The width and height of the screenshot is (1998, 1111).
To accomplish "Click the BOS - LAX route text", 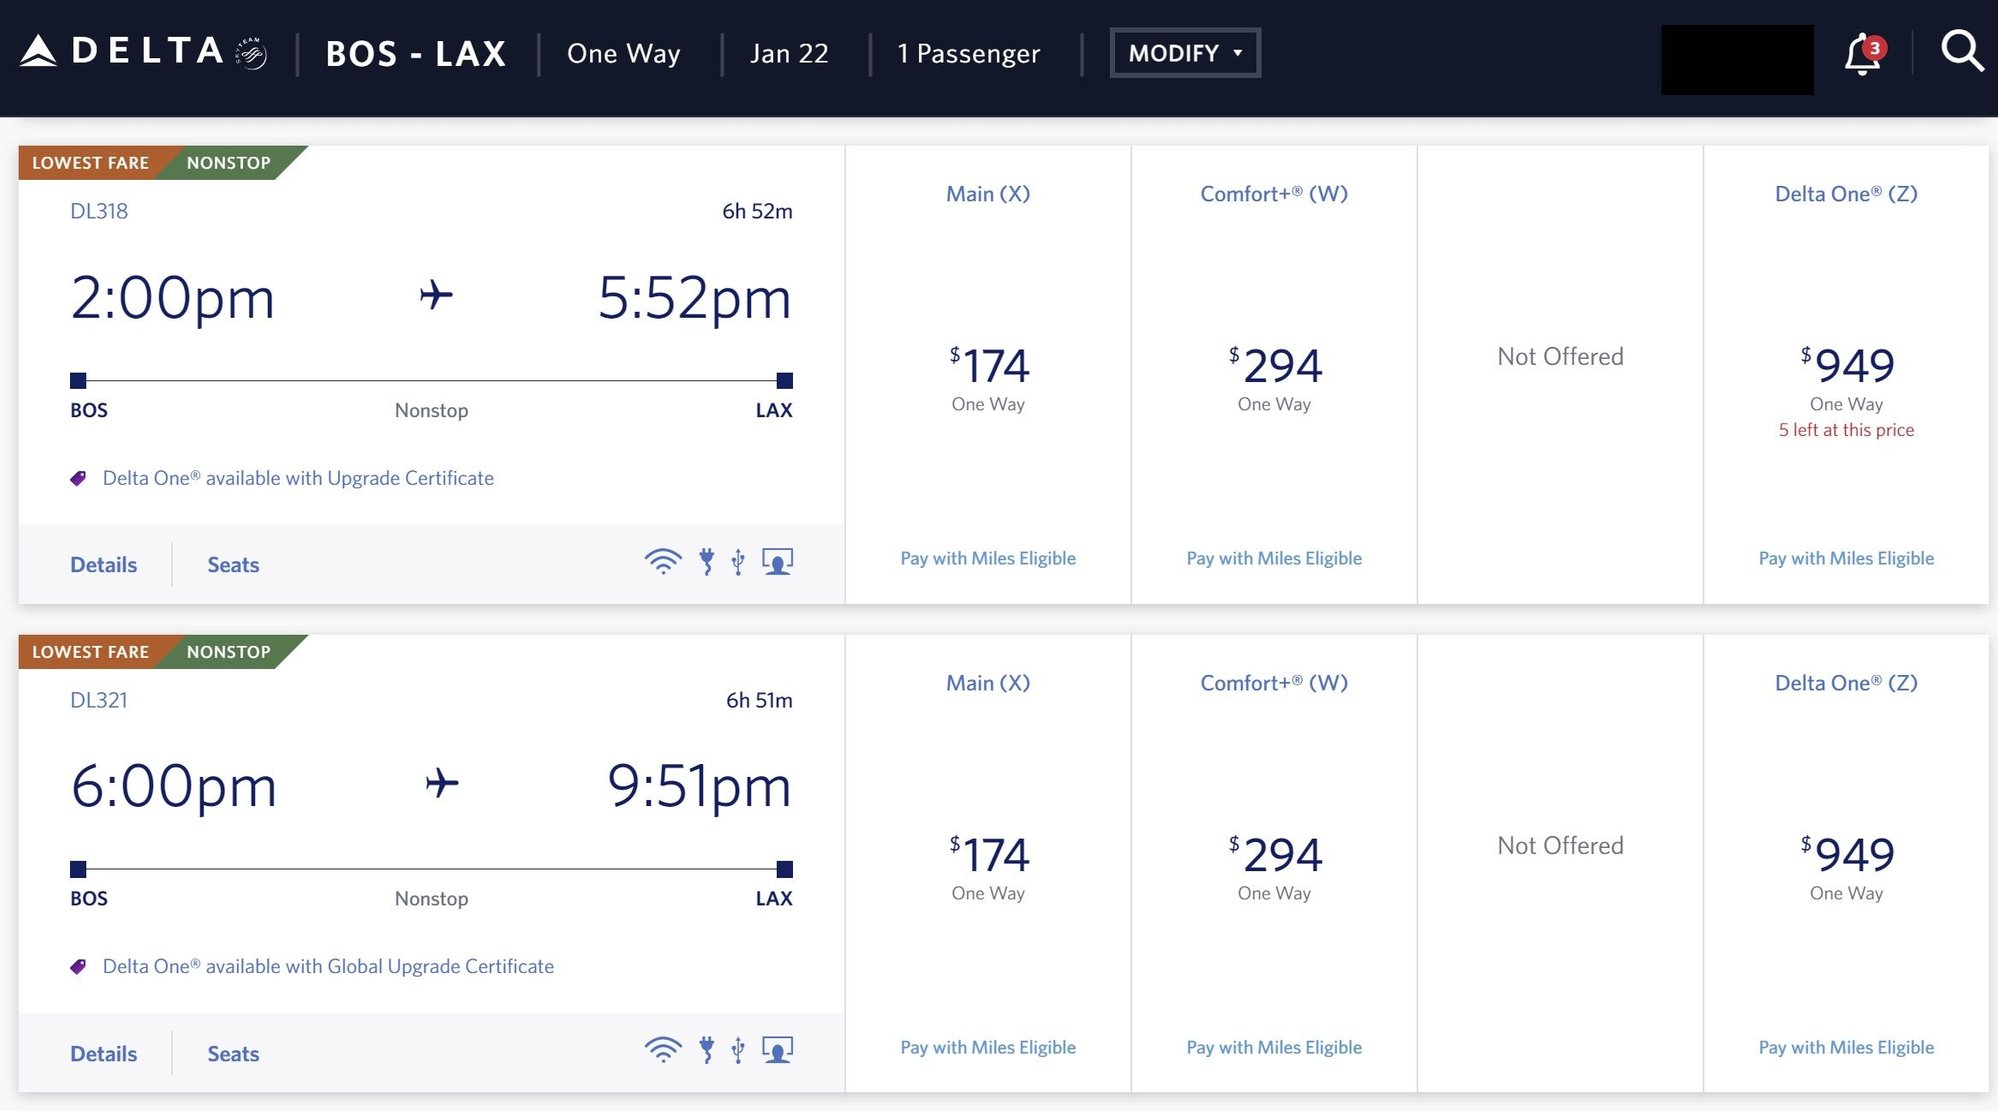I will pos(416,54).
